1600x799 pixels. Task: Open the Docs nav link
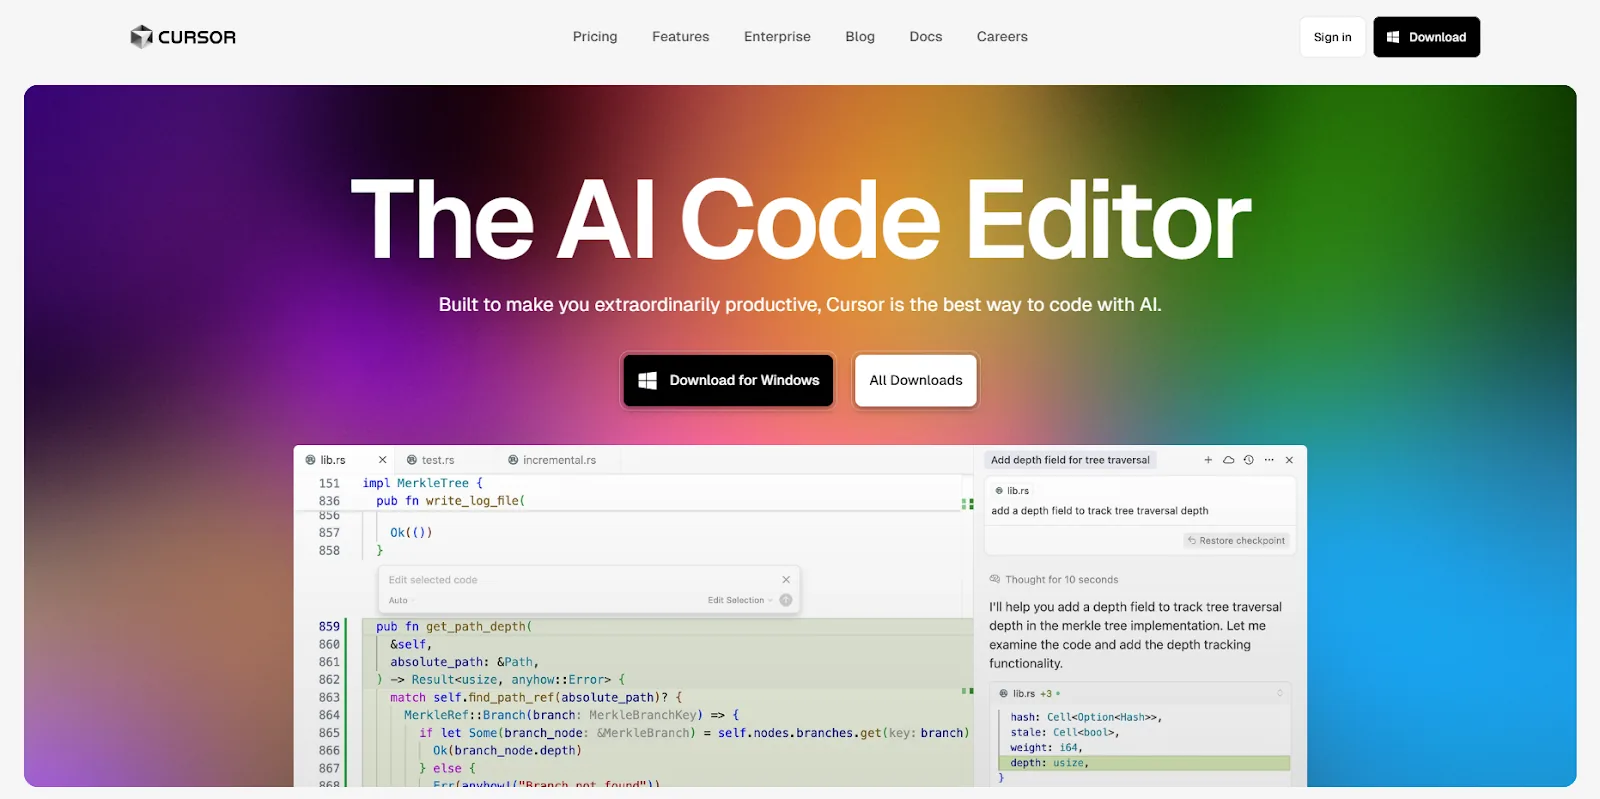click(x=926, y=37)
